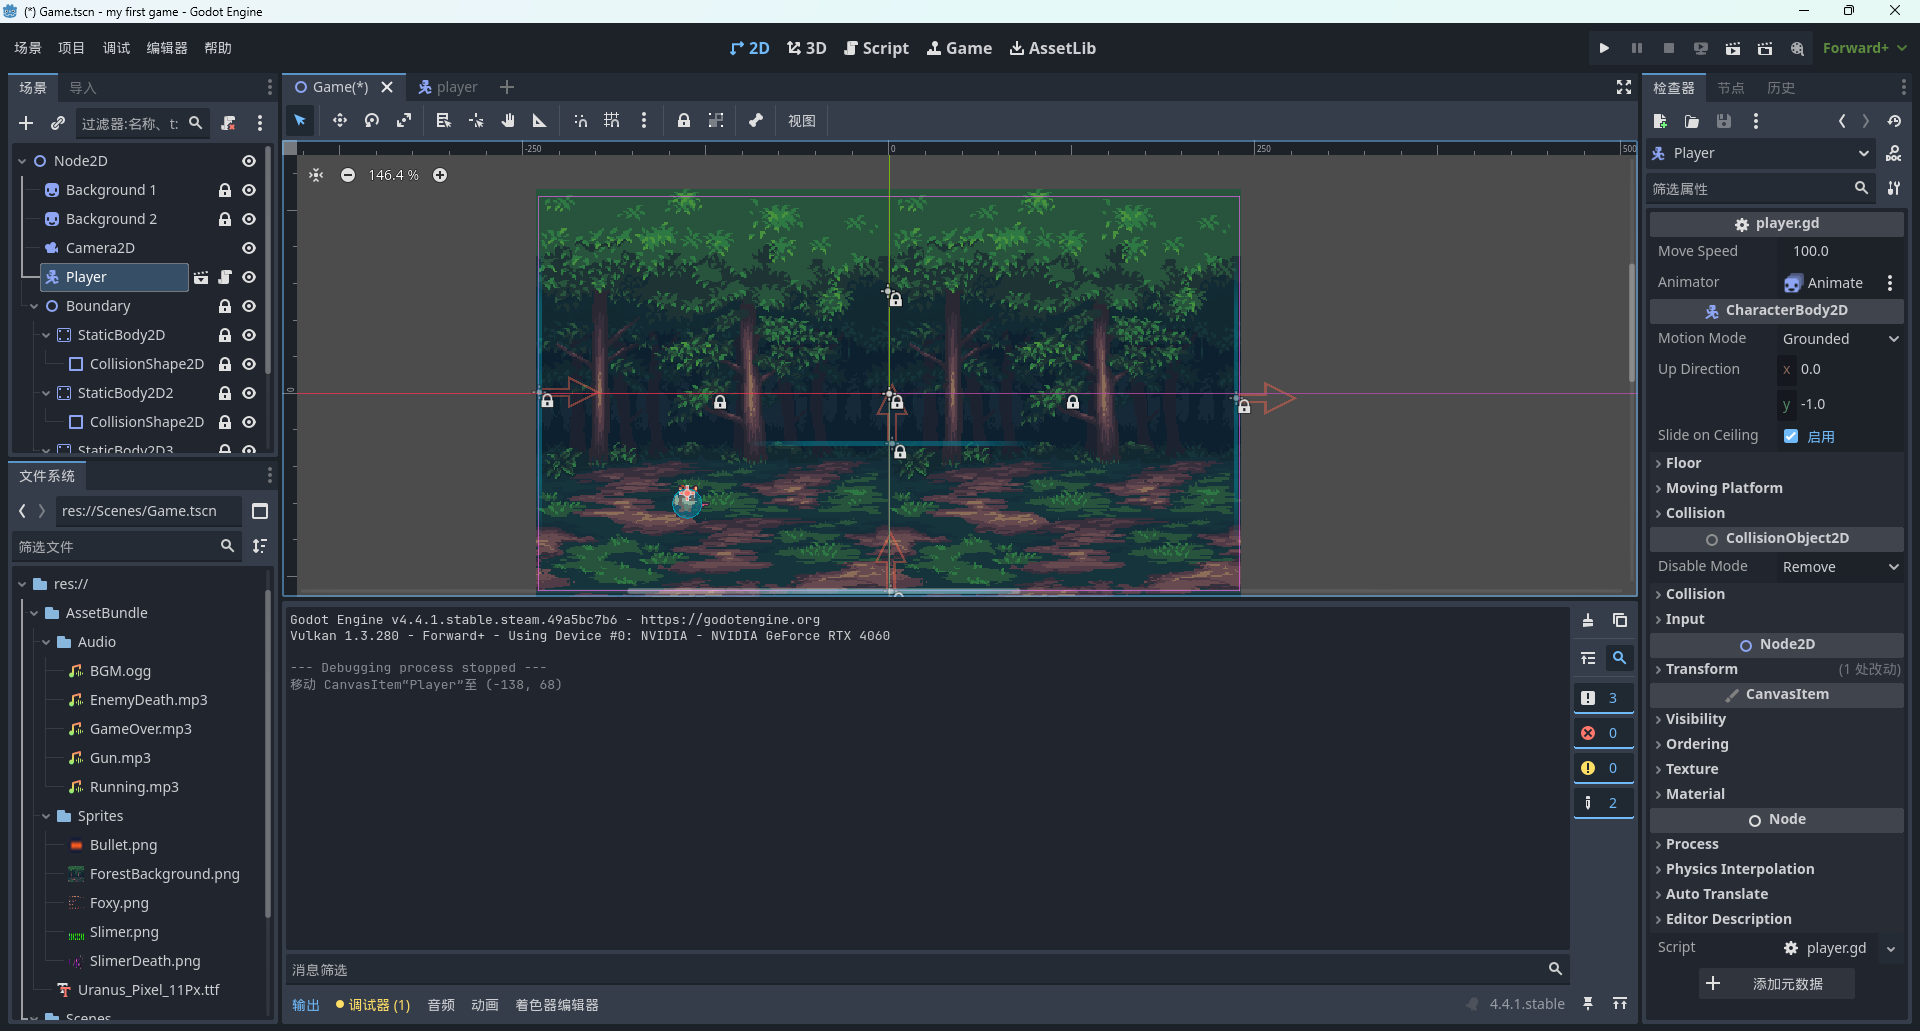Viewport: 1920px width, 1031px height.
Task: Open inspector history menu icon
Action: point(1894,121)
